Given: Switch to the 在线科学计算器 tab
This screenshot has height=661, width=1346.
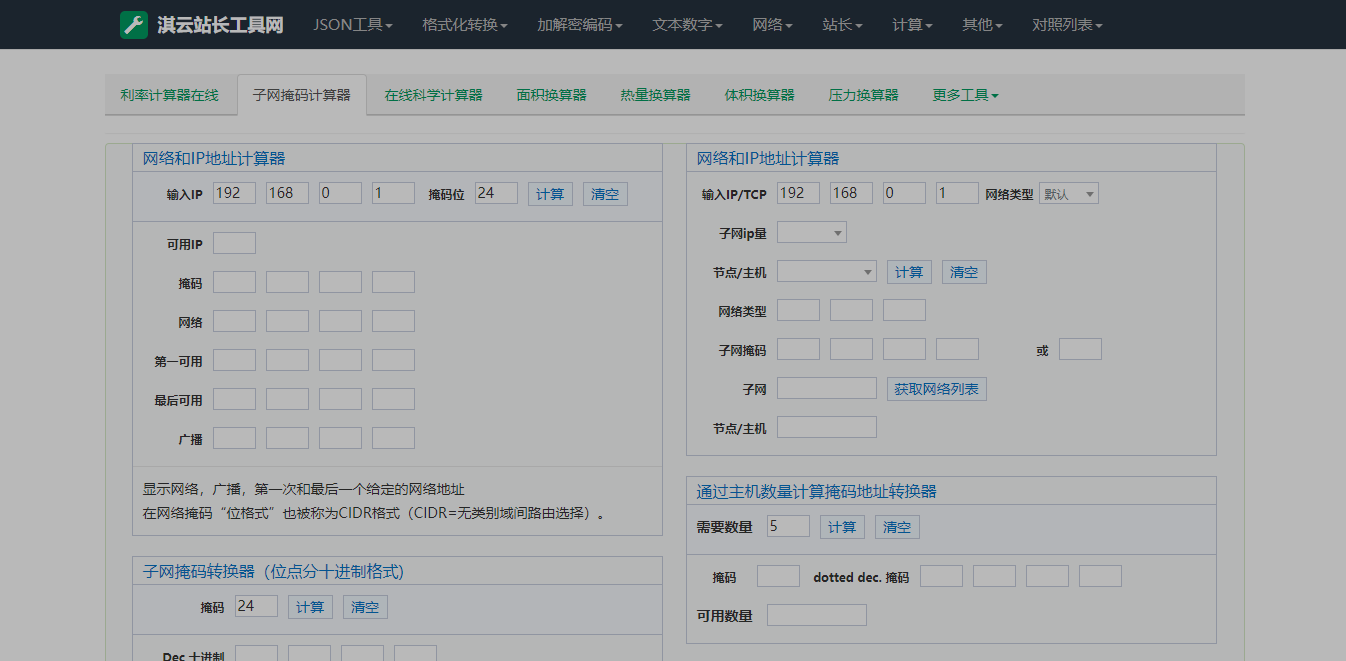Looking at the screenshot, I should pyautogui.click(x=434, y=95).
